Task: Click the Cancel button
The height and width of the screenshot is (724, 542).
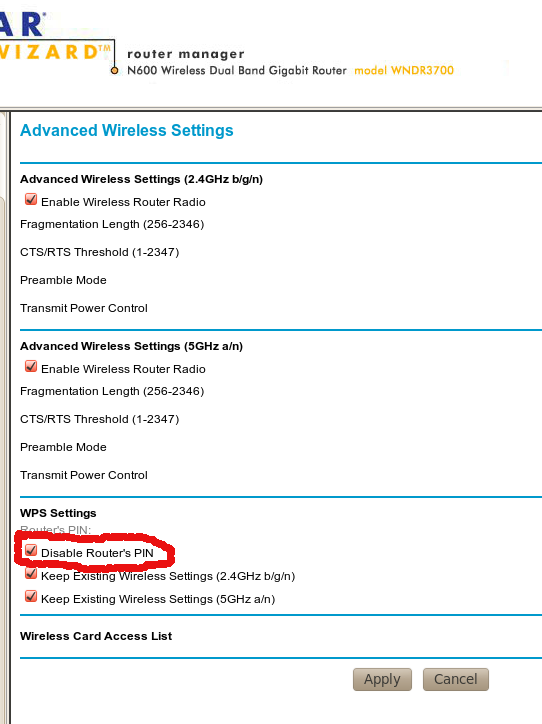Action: point(456,679)
